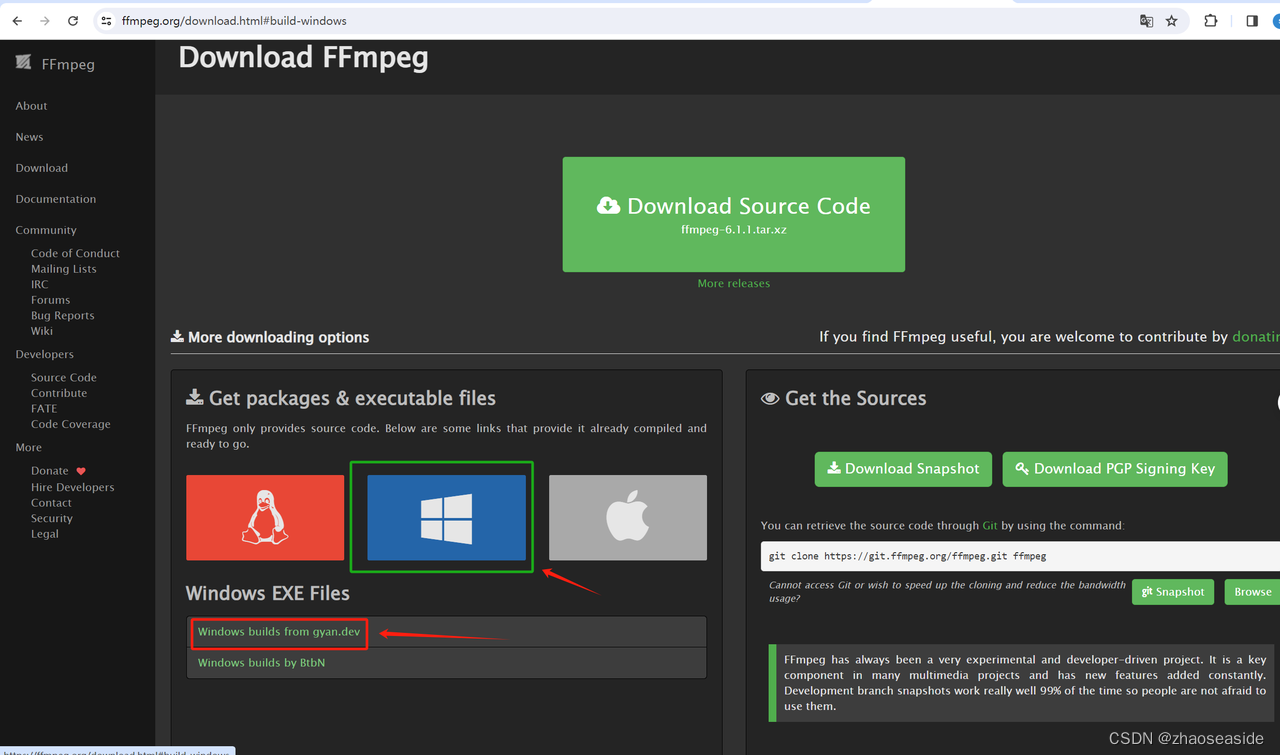Viewport: 1280px width, 755px height.
Task: Open Security sidebar link
Action: coord(52,519)
